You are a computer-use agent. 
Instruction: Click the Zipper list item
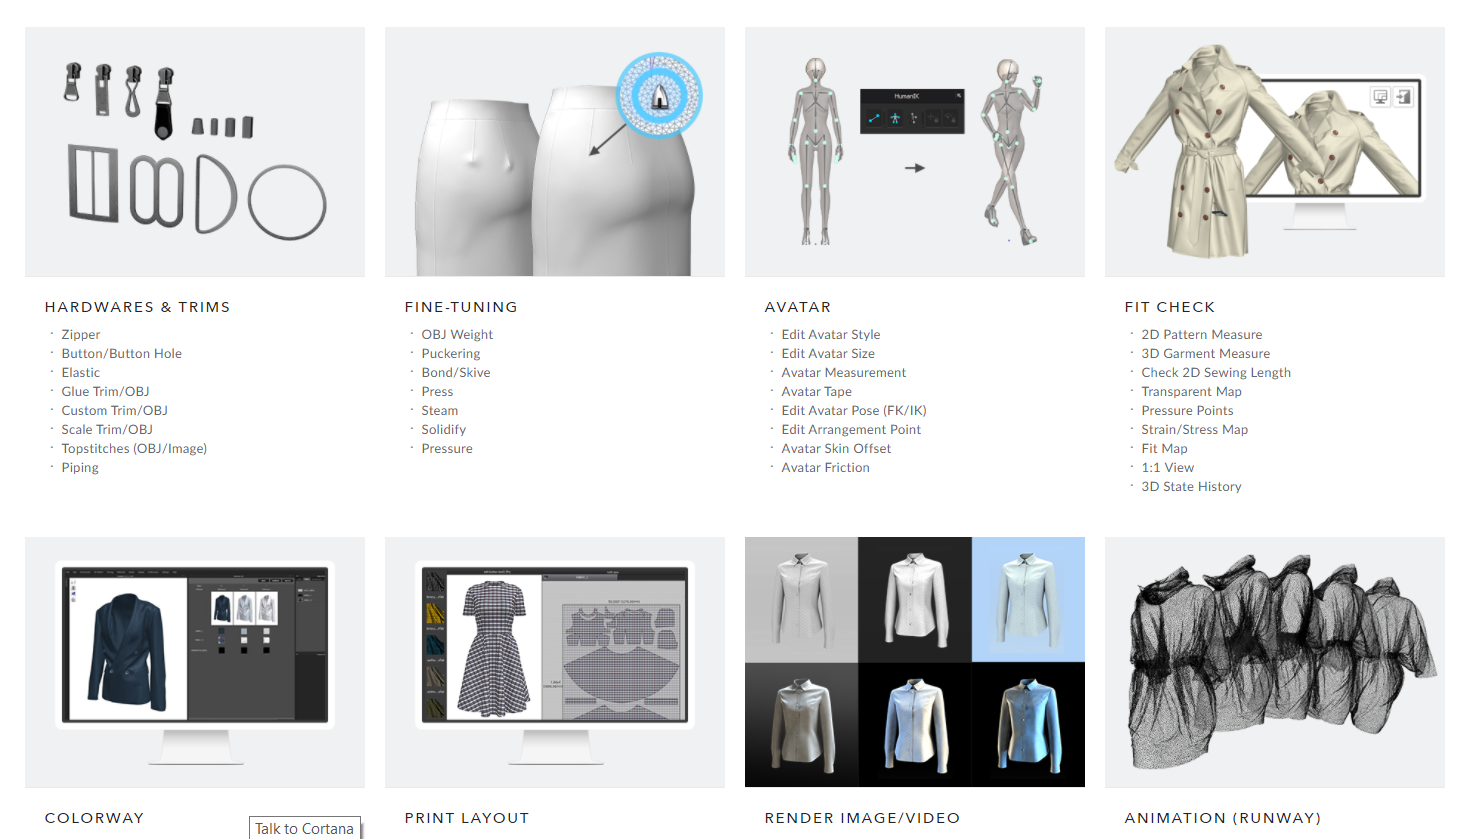click(81, 335)
